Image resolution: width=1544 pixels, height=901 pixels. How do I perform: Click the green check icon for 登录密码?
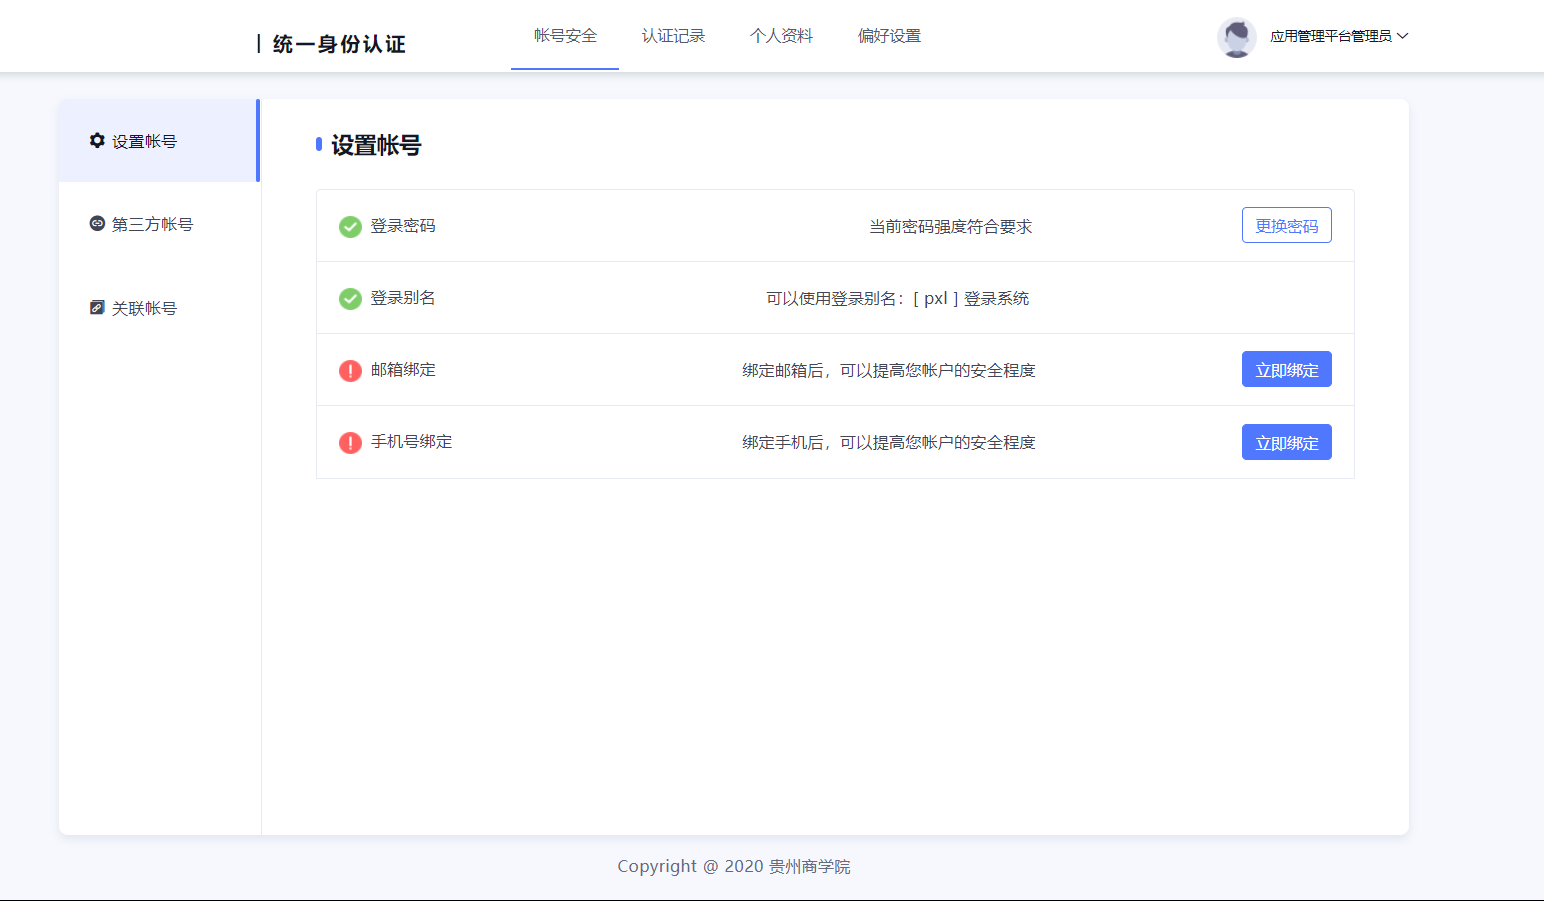click(350, 227)
